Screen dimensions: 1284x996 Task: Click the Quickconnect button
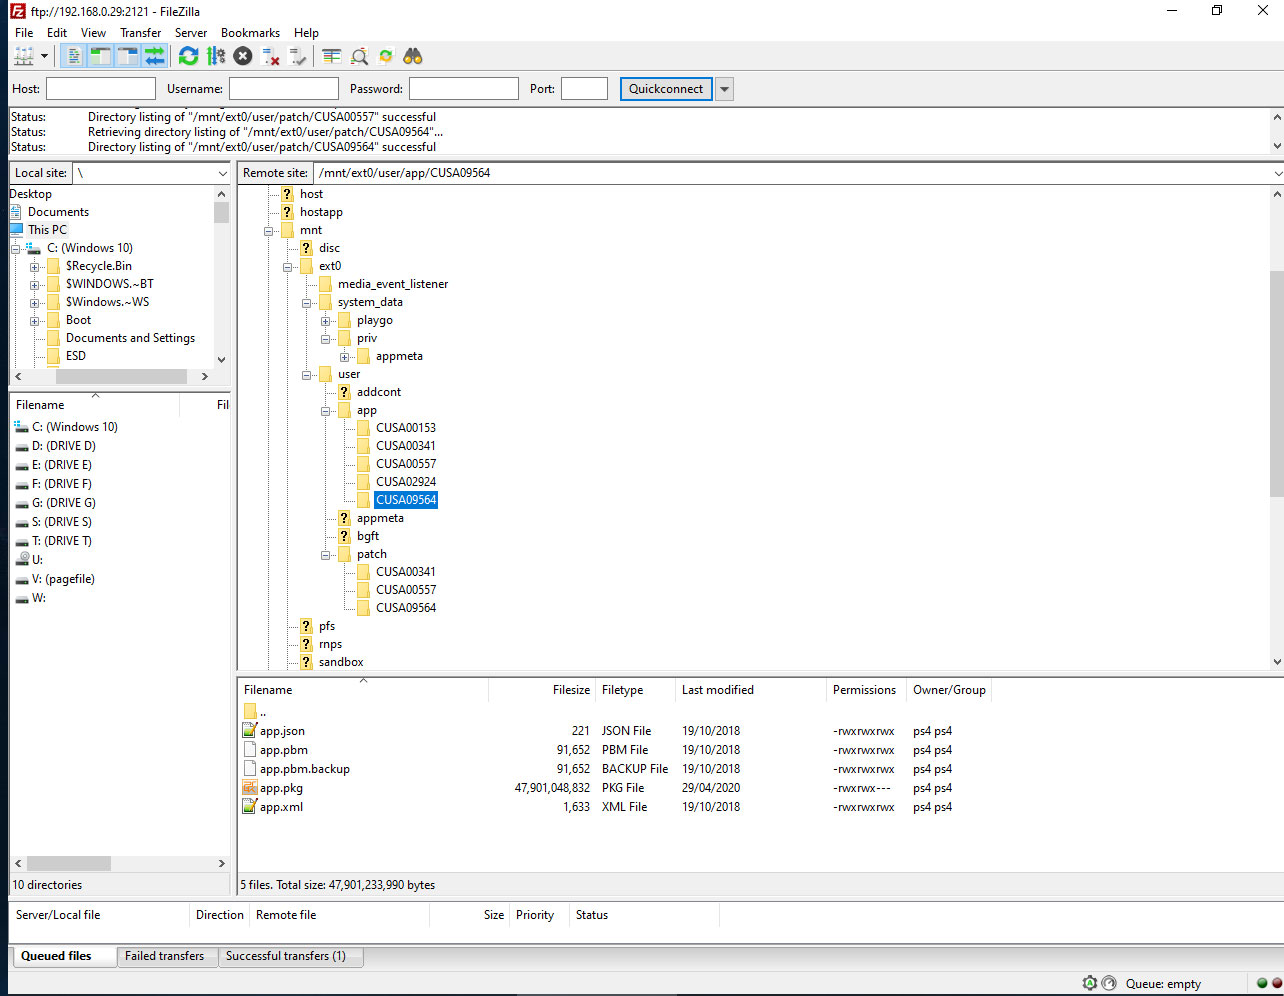coord(666,89)
